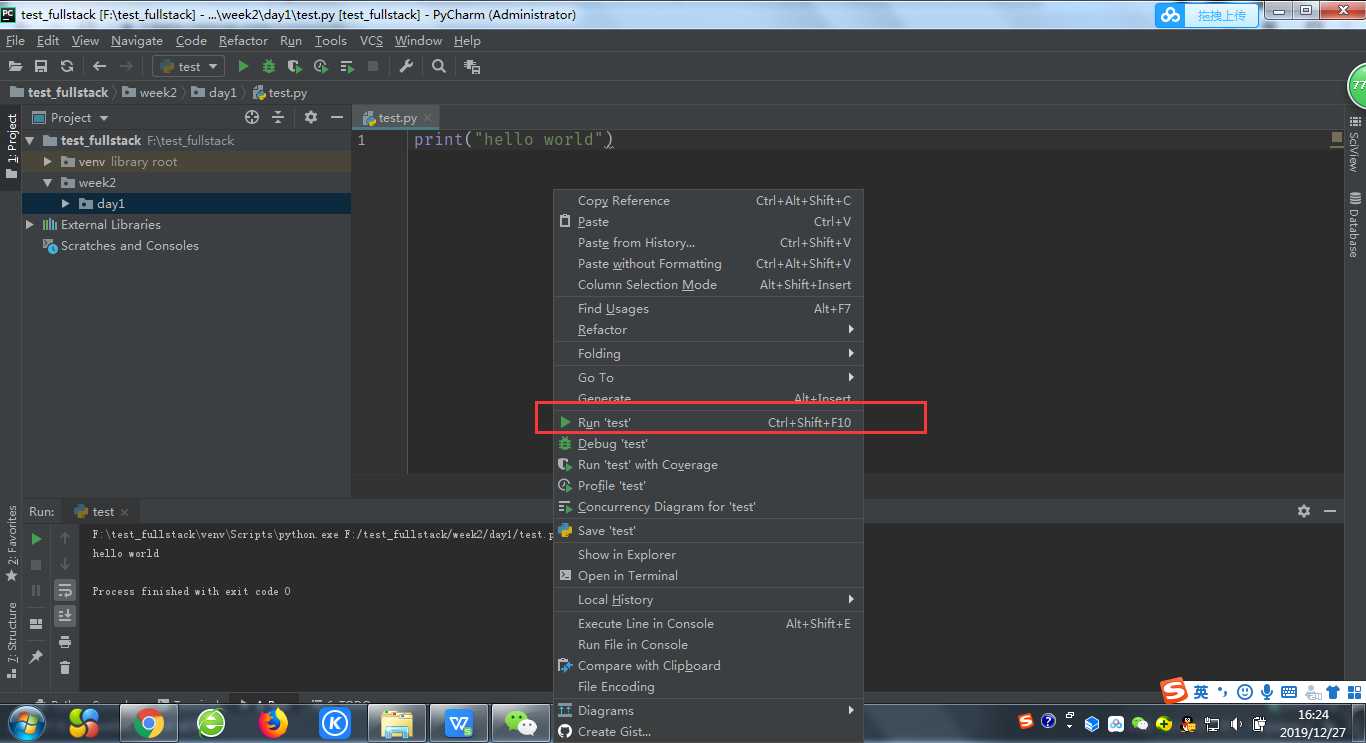Open the Refactor menu in menu bar
Image resolution: width=1366 pixels, height=743 pixels.
[x=243, y=40]
